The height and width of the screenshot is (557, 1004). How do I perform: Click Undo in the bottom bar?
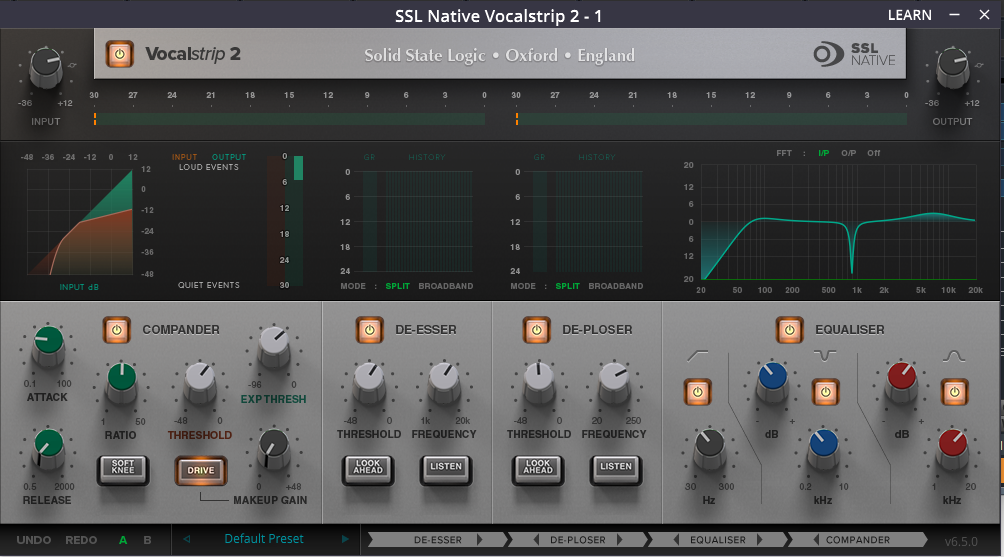coord(34,540)
